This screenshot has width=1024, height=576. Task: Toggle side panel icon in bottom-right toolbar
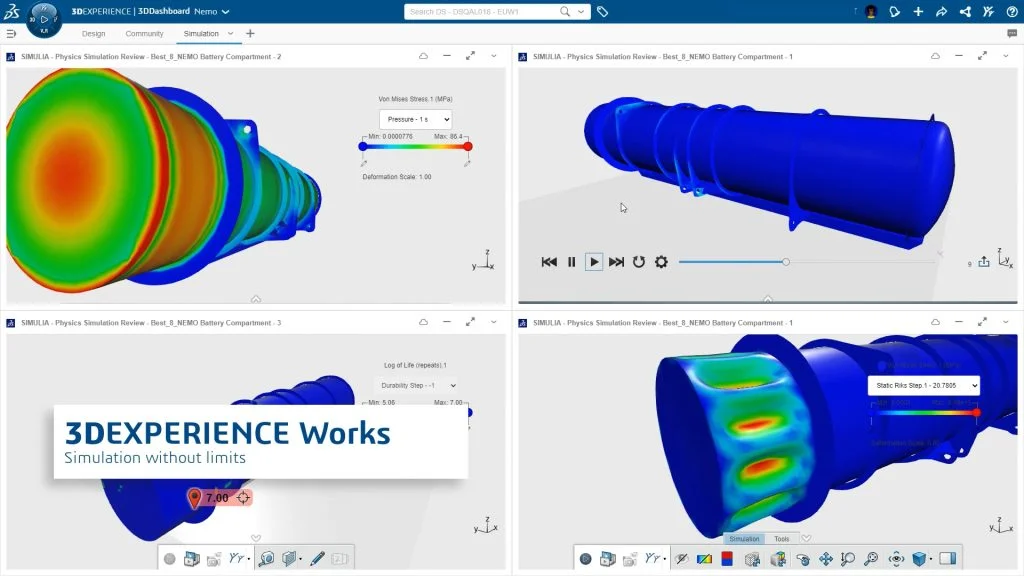pos(948,558)
